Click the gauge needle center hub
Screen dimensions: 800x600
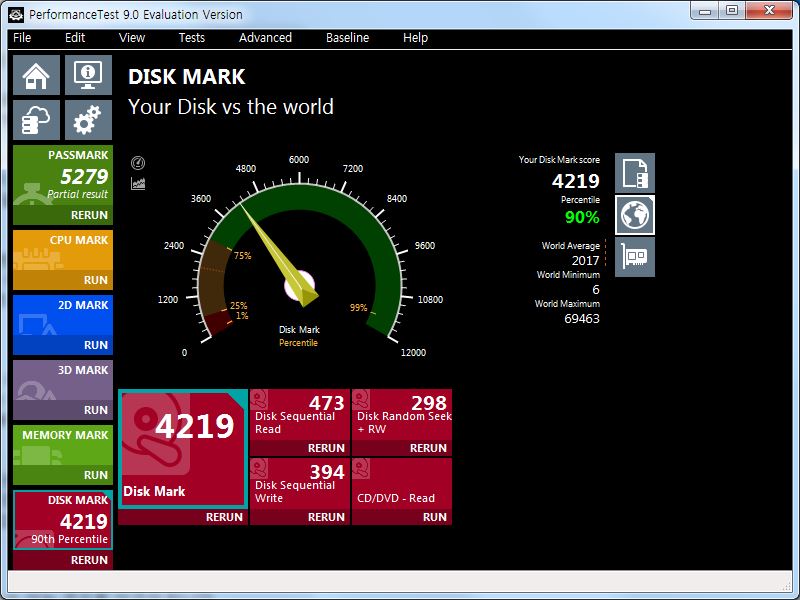[x=299, y=285]
